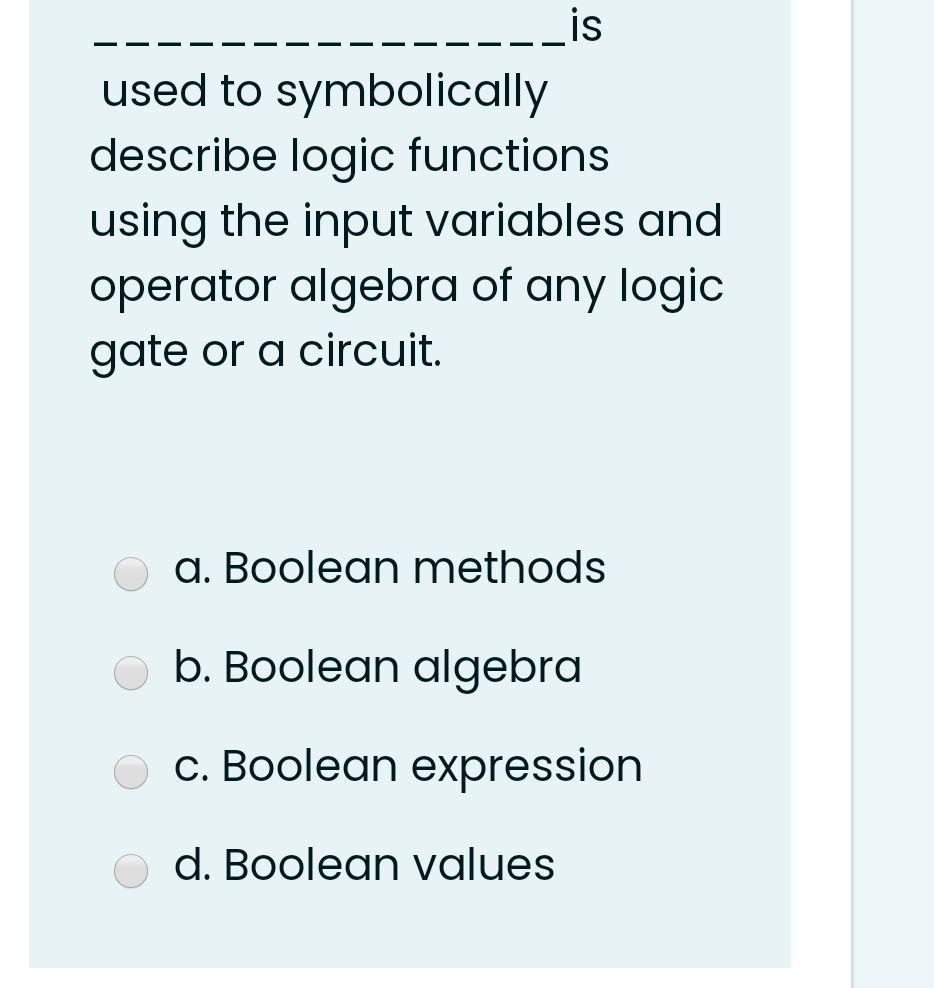Image resolution: width=934 pixels, height=988 pixels.
Task: Click the 'c. Boolean expression' option text
Action: tap(408, 765)
